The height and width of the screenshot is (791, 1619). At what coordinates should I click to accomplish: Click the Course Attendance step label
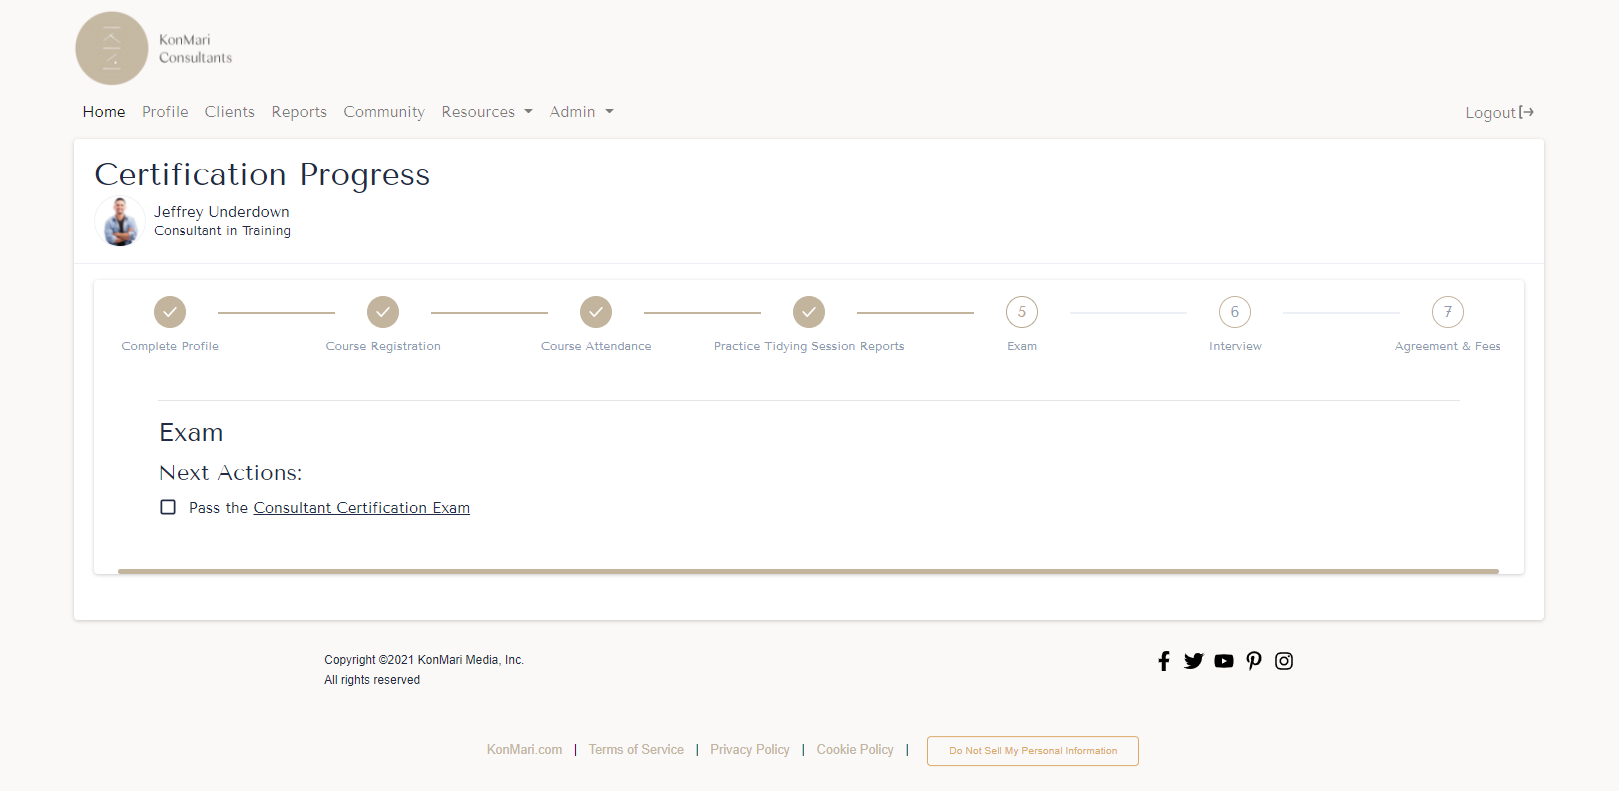(x=596, y=346)
